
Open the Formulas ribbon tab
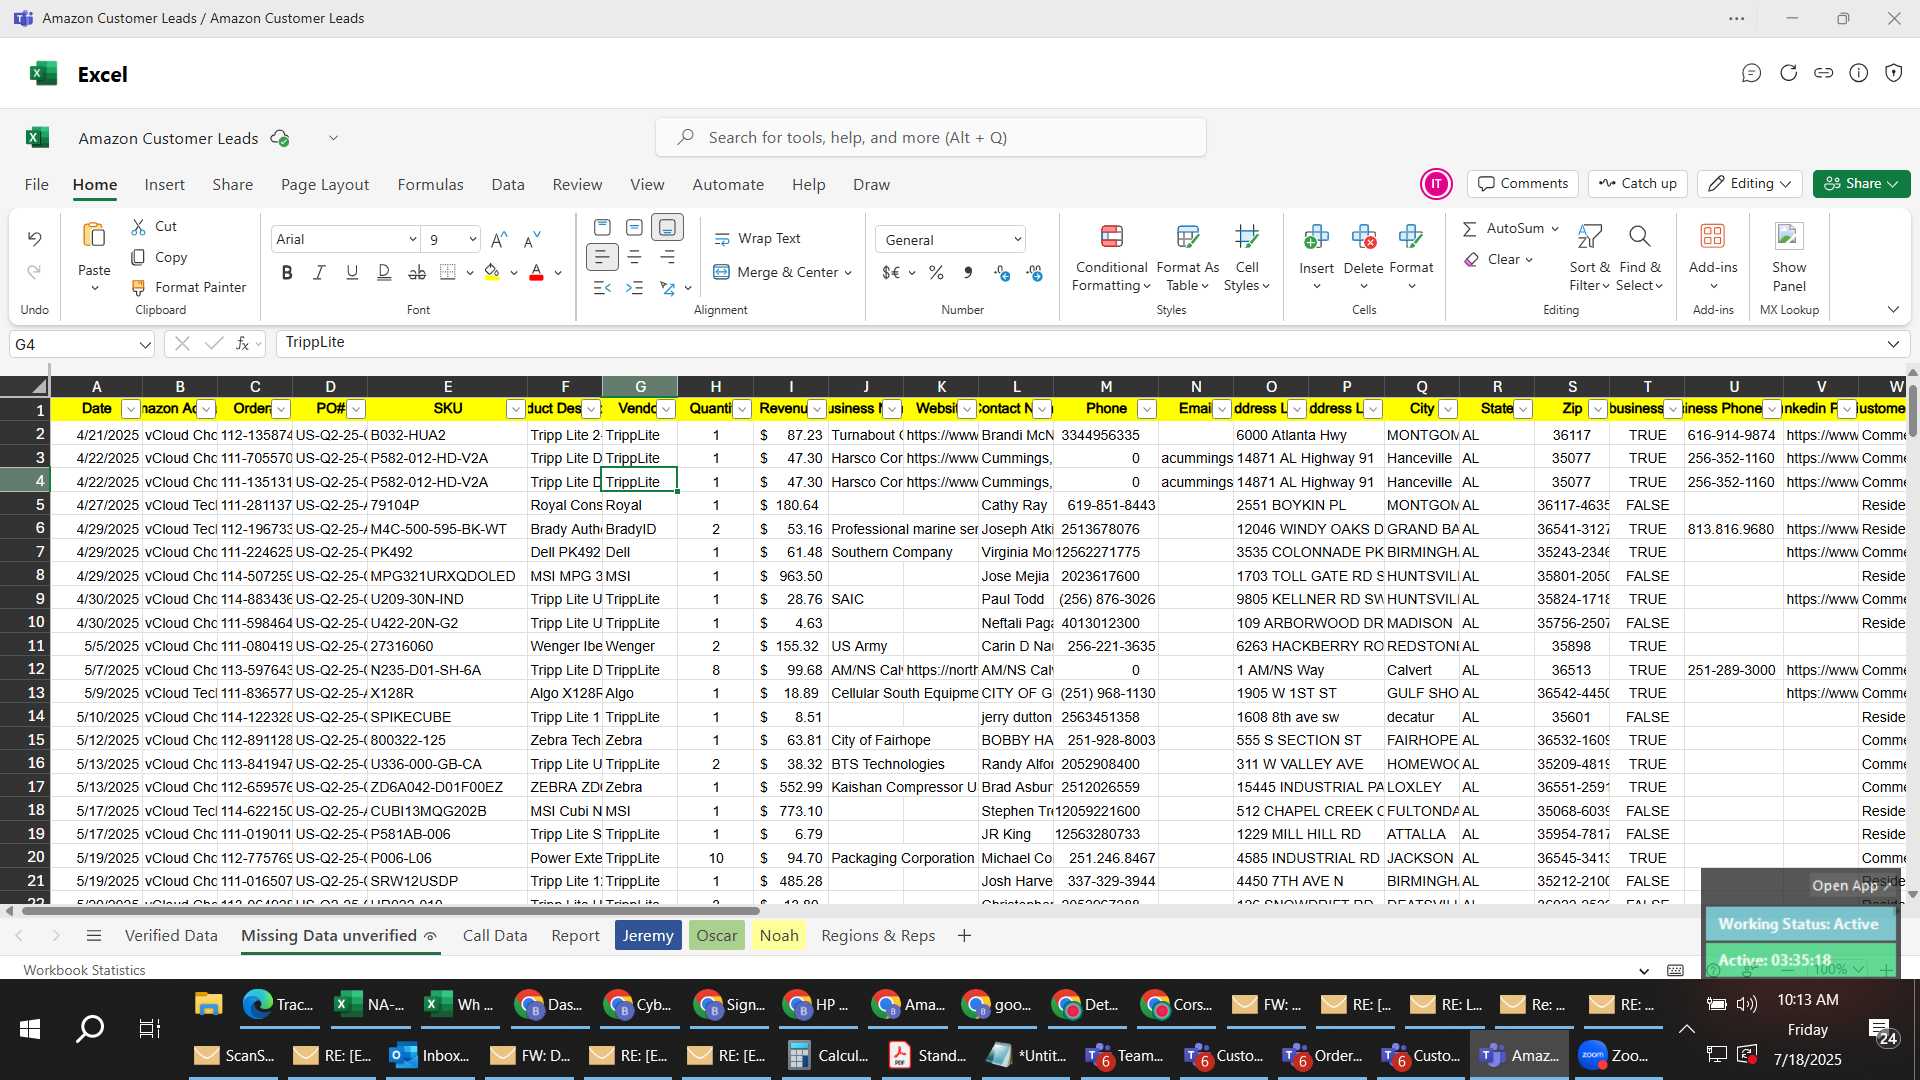coord(430,185)
